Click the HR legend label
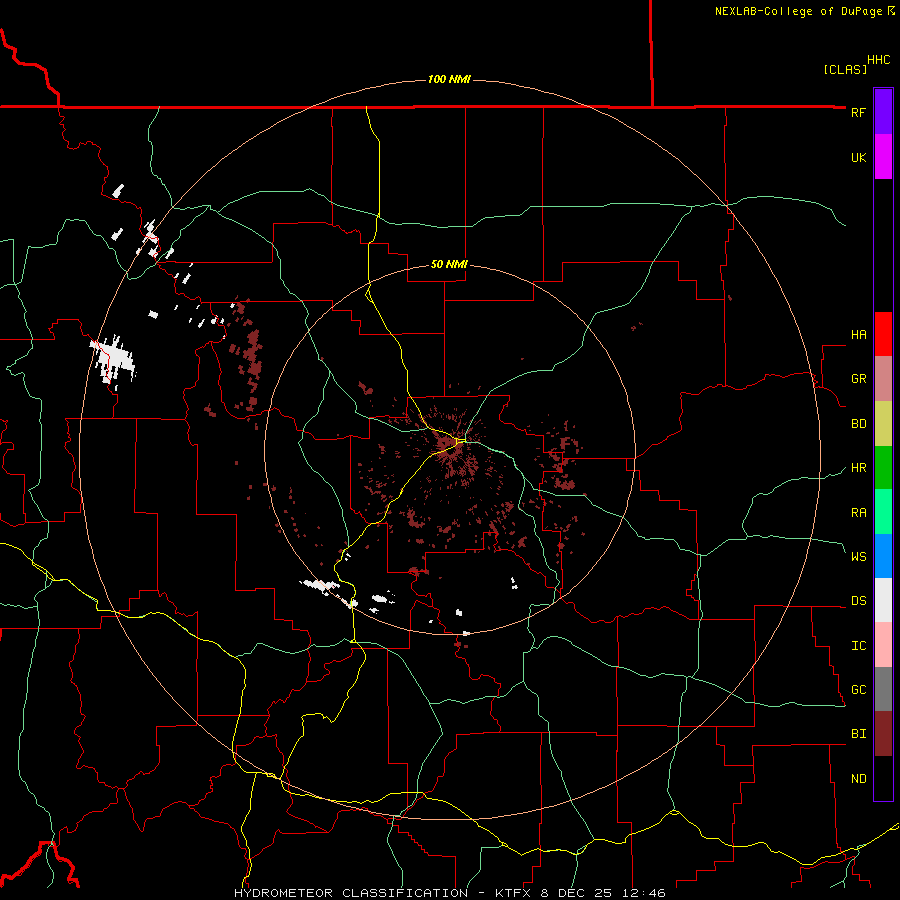Screen dimensions: 900x900 coord(858,468)
